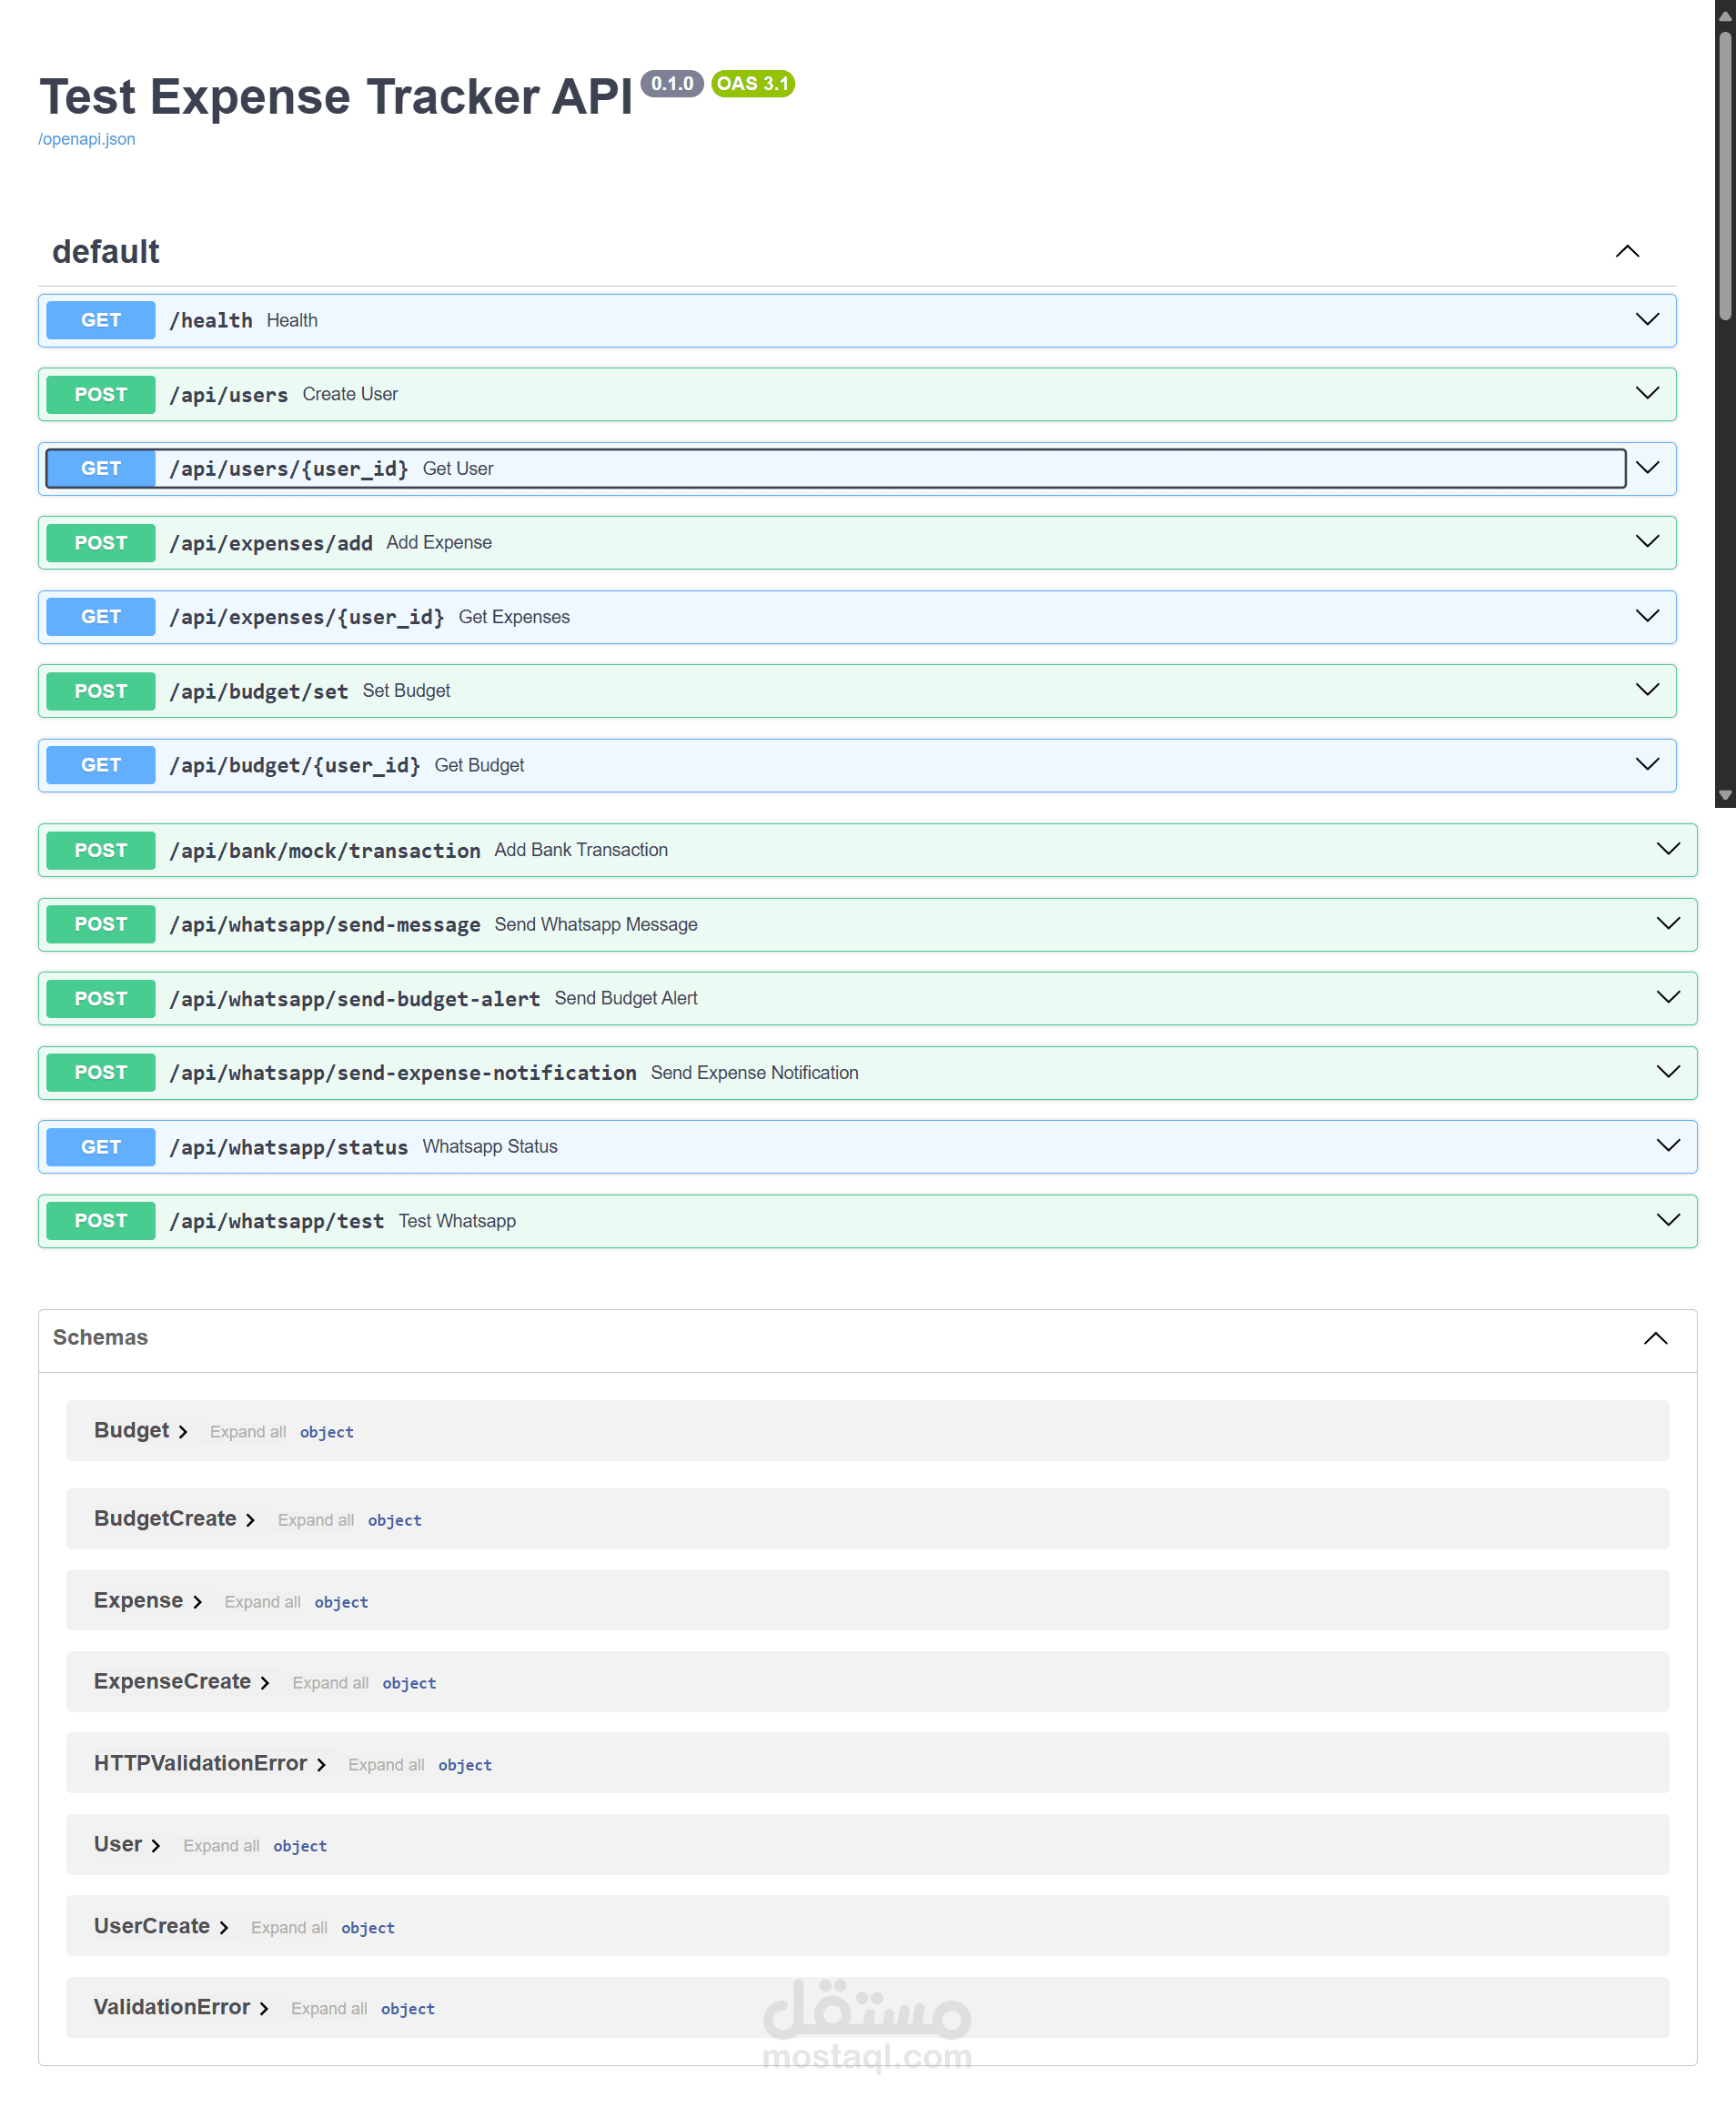Open Send Budget Alert endpoint row
Viewport: 1736px width, 2118px height.
pyautogui.click(x=354, y=999)
